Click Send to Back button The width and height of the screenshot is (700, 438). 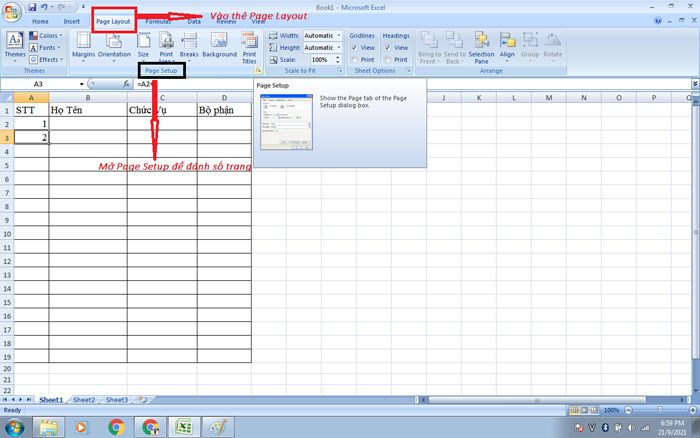454,48
